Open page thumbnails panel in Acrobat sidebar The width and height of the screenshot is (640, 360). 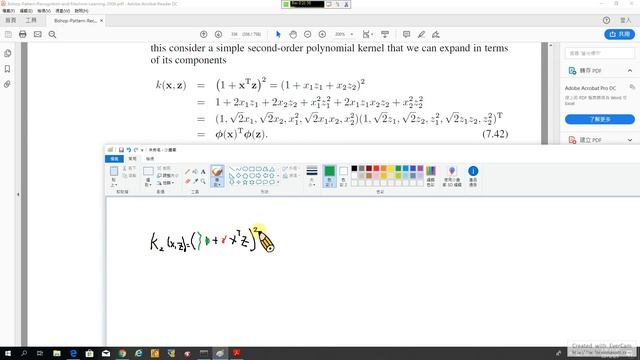[x=7, y=53]
